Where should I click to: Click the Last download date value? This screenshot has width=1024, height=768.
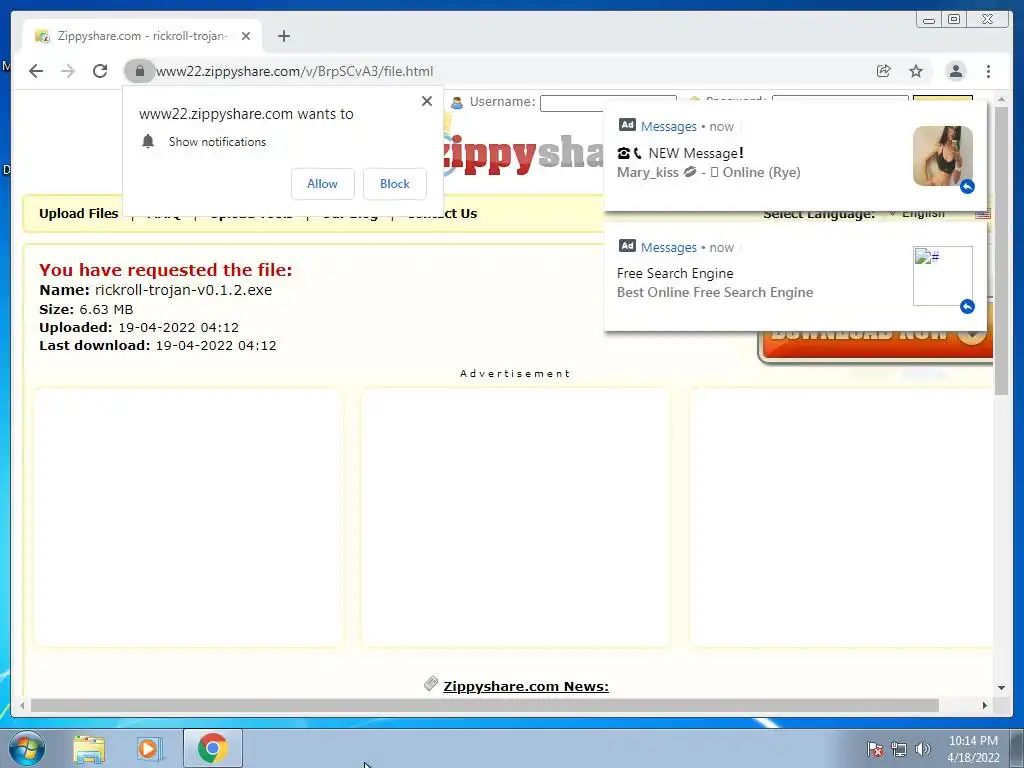coord(216,345)
